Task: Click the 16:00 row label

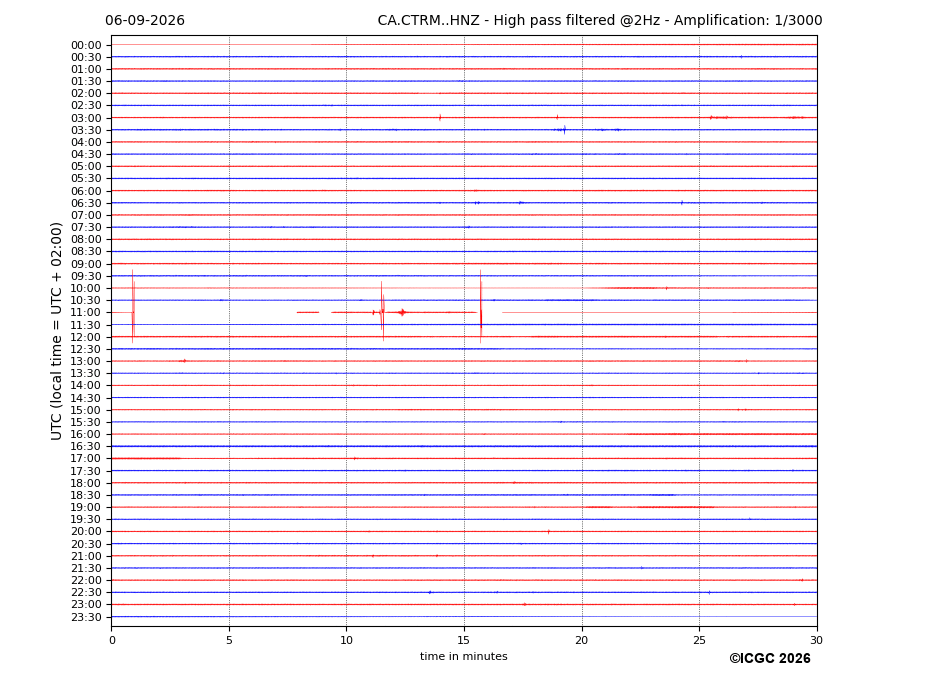Action: click(86, 435)
